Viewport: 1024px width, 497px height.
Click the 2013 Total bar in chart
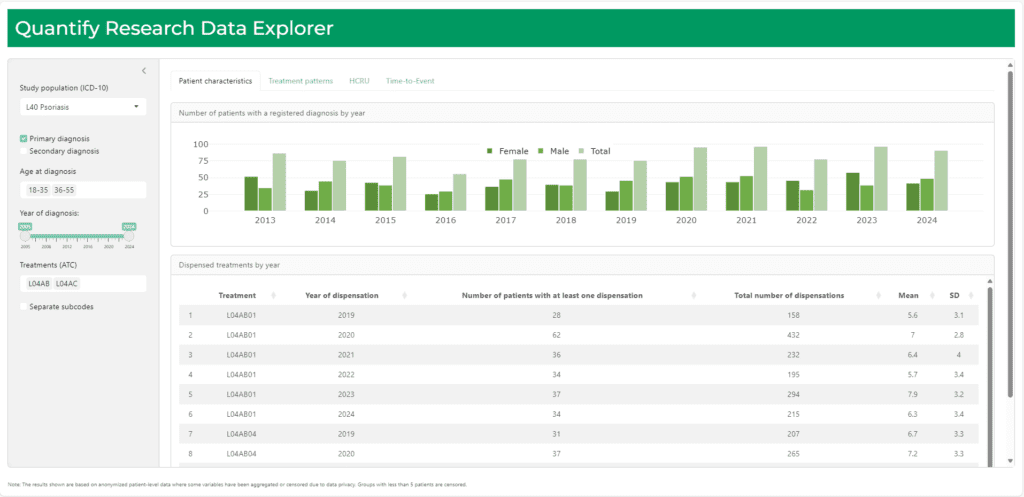point(279,182)
